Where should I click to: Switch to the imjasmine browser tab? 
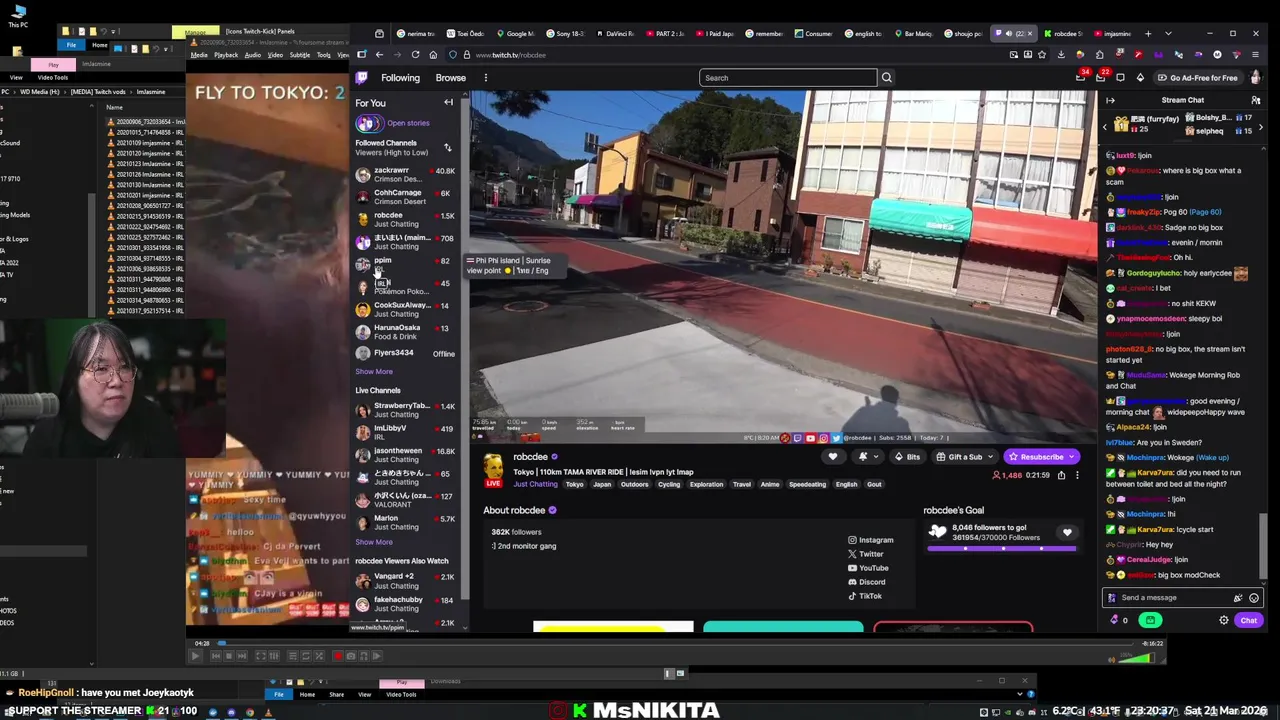coord(1112,34)
